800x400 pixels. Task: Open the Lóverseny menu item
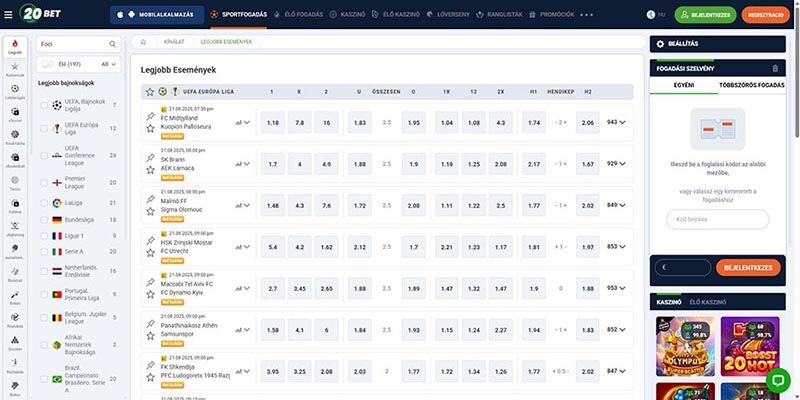pyautogui.click(x=448, y=15)
